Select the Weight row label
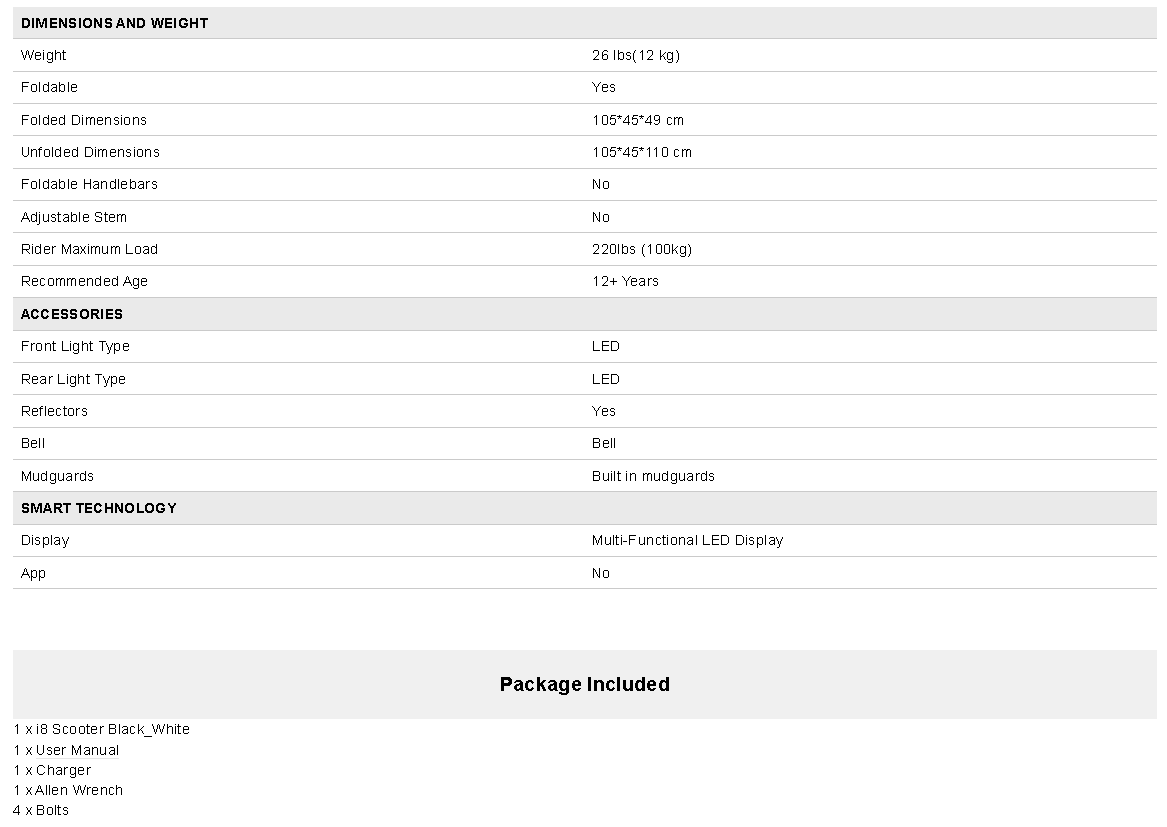The image size is (1167, 827). coord(43,55)
